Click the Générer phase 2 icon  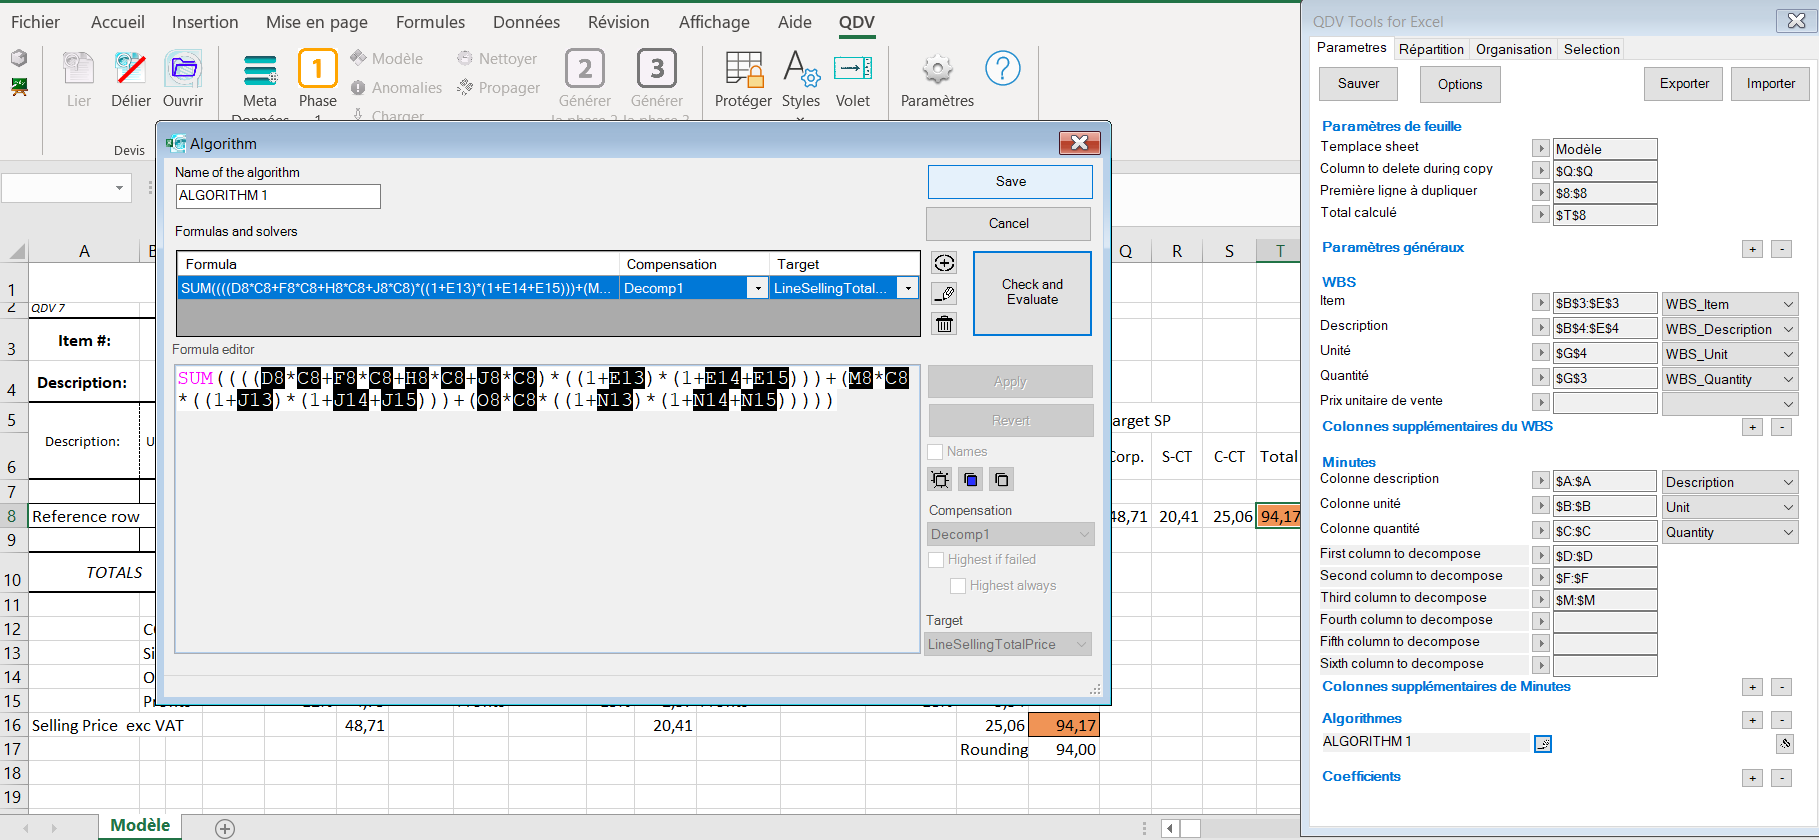(585, 69)
